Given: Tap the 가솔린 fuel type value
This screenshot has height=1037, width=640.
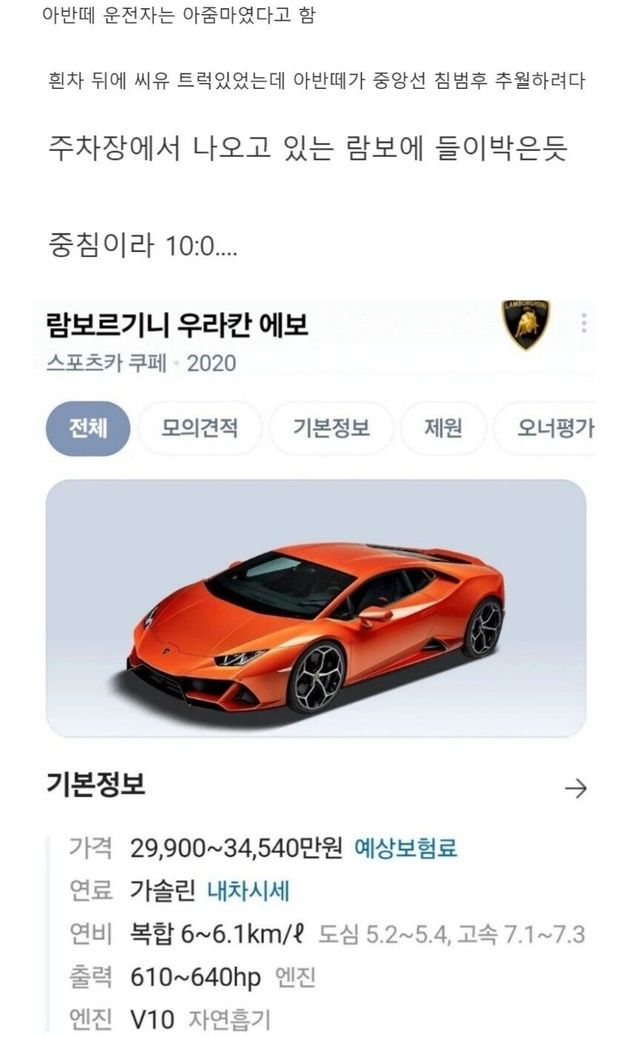Looking at the screenshot, I should [163, 891].
